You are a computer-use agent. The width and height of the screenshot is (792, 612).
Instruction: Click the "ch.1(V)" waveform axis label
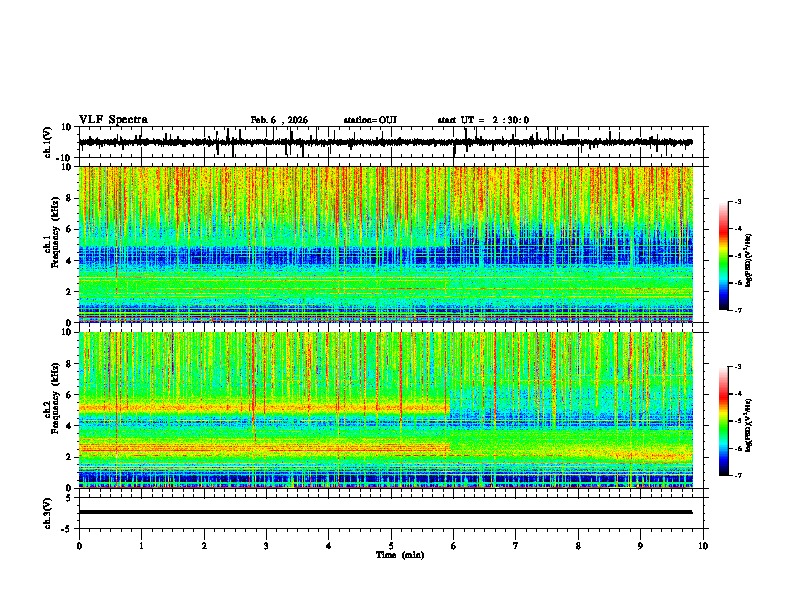48,142
